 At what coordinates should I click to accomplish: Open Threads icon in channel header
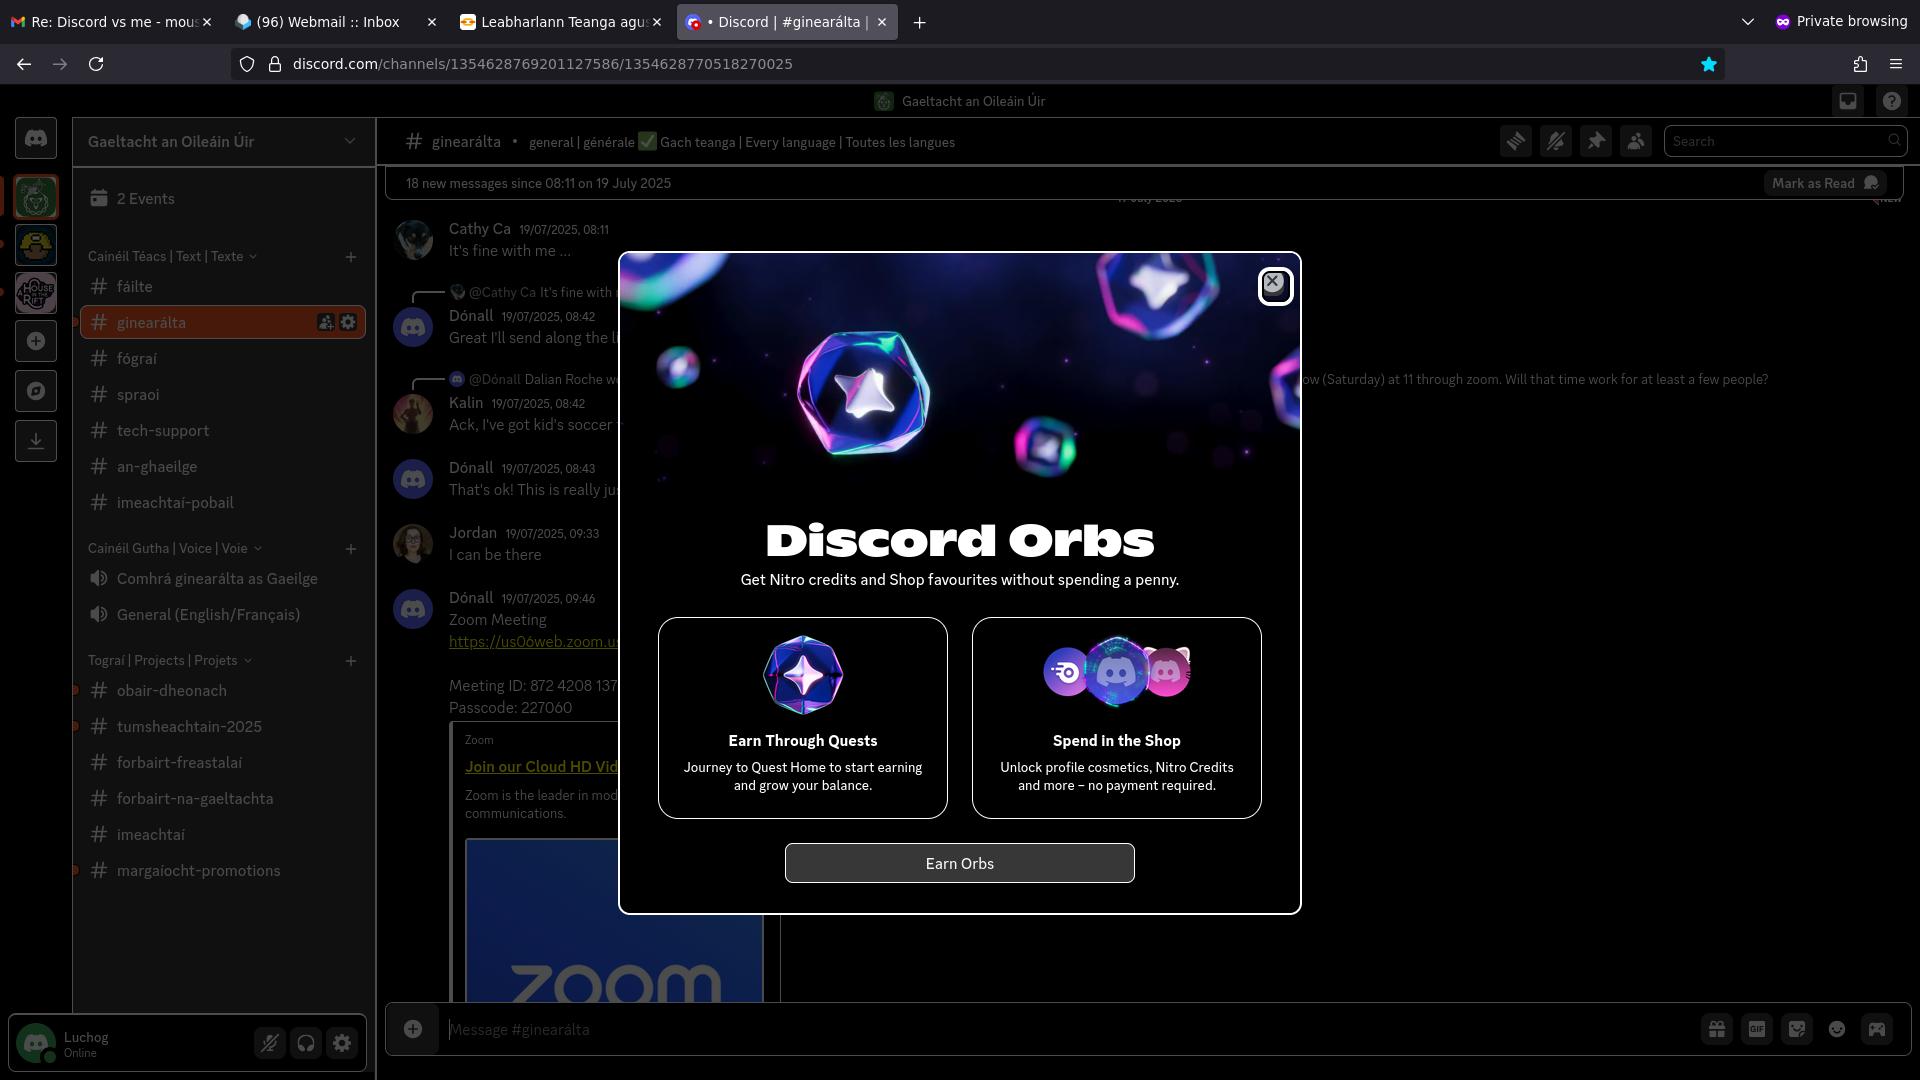(x=1516, y=142)
